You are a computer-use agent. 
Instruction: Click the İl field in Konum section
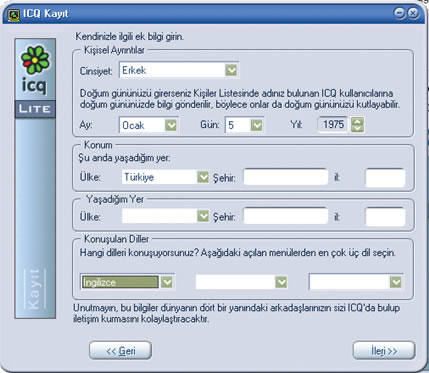(385, 178)
